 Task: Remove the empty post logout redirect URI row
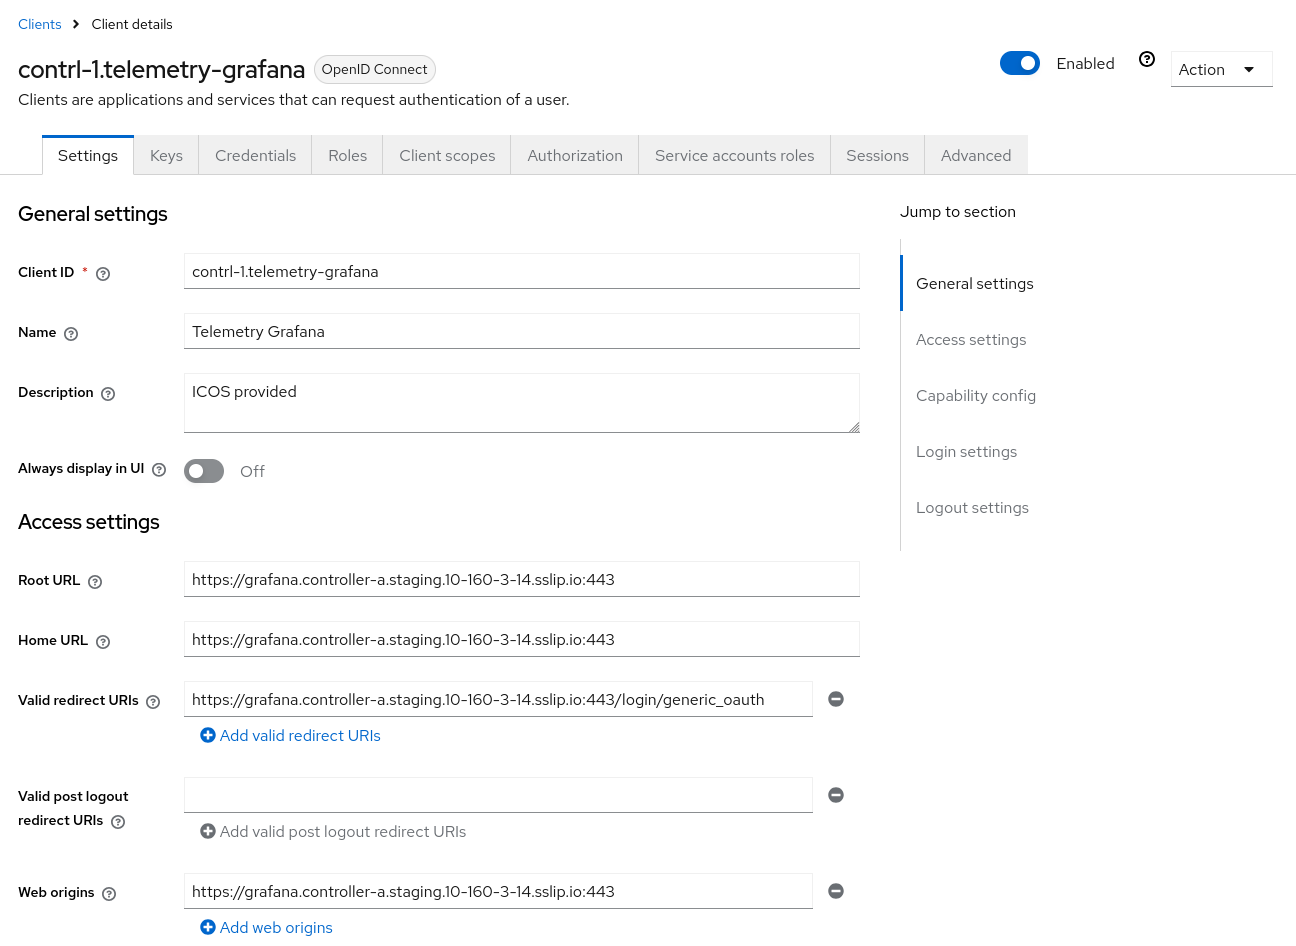[836, 795]
